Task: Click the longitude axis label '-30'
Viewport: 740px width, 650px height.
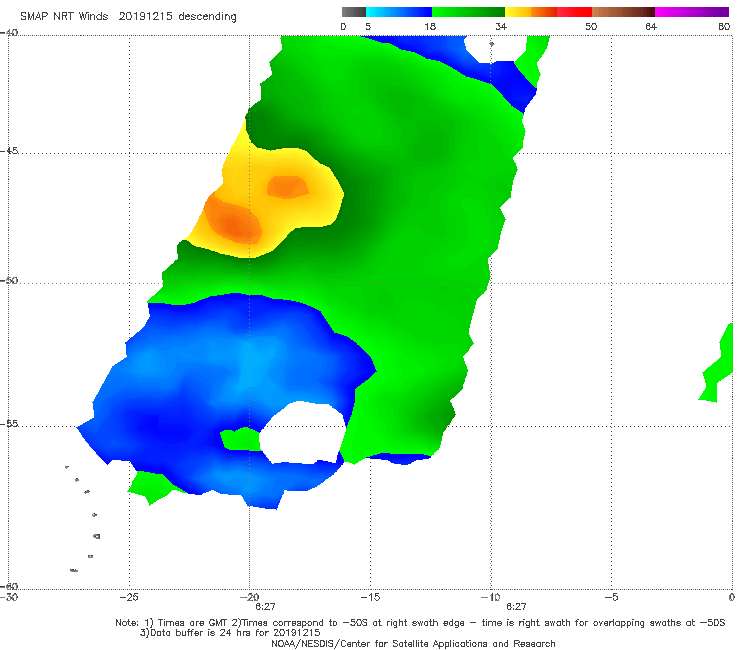Action: coord(9,597)
